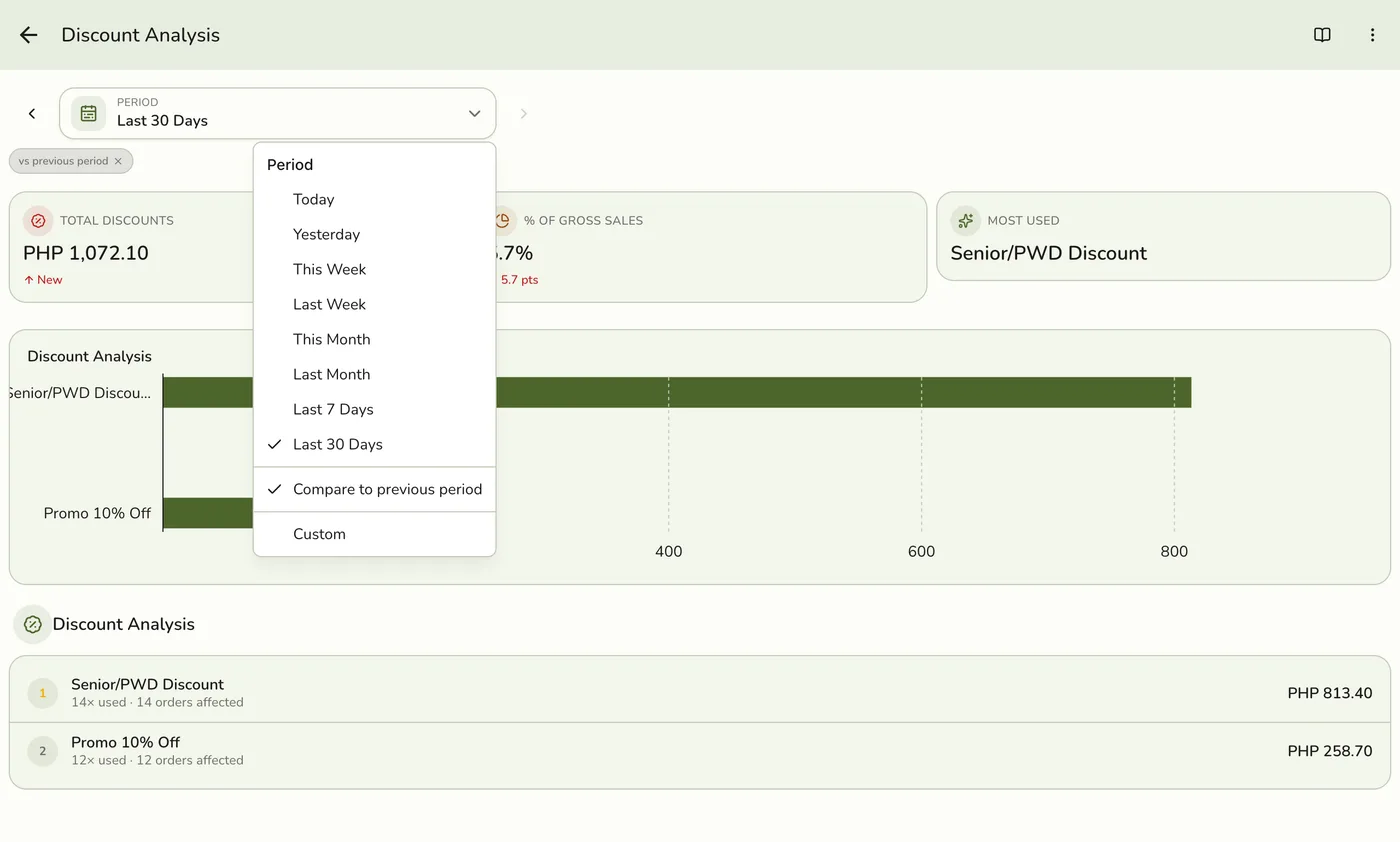Open the three-dot overflow menu

tap(1372, 35)
